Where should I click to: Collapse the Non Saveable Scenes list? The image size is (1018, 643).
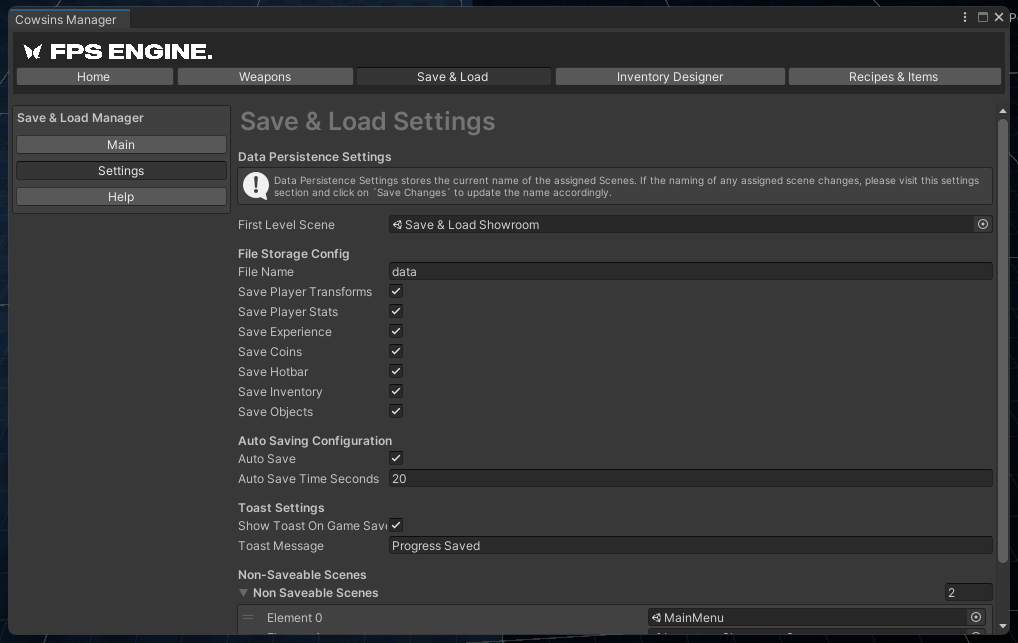click(244, 593)
